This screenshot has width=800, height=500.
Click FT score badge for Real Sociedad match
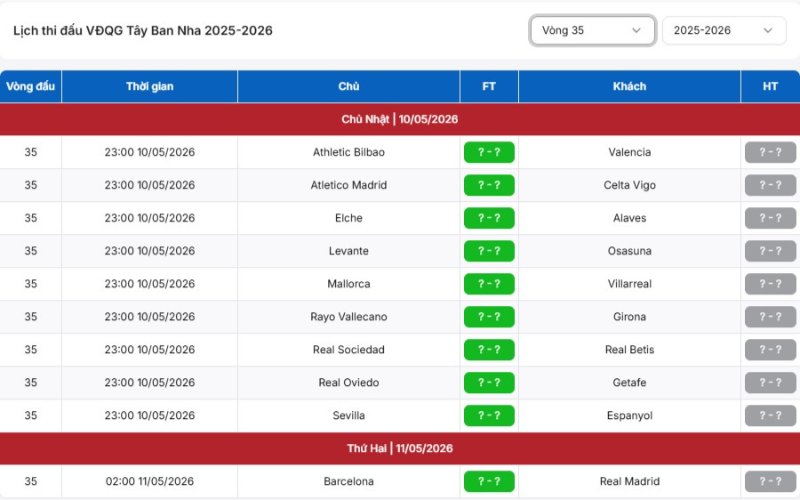[x=489, y=349]
